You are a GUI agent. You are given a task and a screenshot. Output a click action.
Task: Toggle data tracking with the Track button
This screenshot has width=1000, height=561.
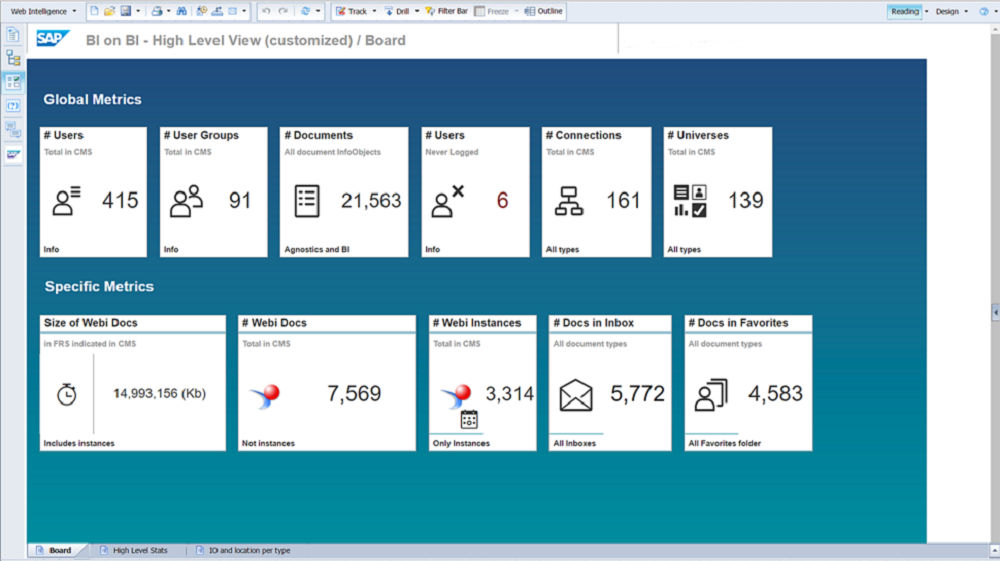352,11
